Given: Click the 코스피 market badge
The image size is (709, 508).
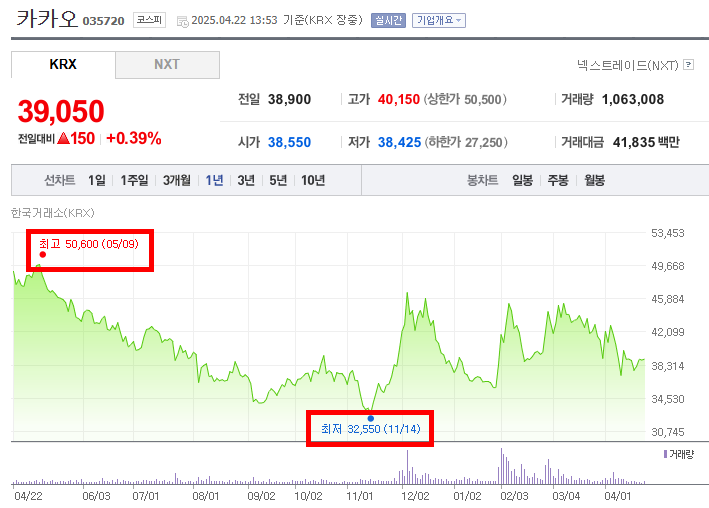Looking at the screenshot, I should (149, 20).
